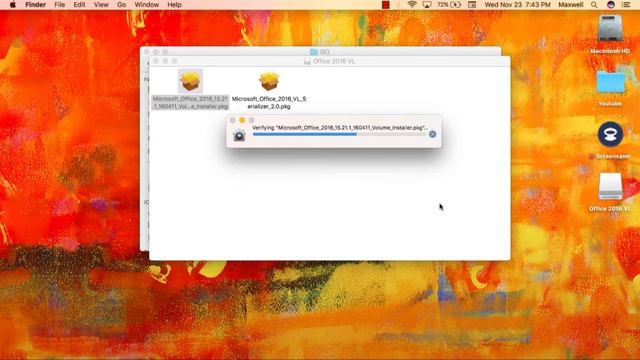Open Spotlight search
The width and height of the screenshot is (640, 360).
pyautogui.click(x=594, y=5)
